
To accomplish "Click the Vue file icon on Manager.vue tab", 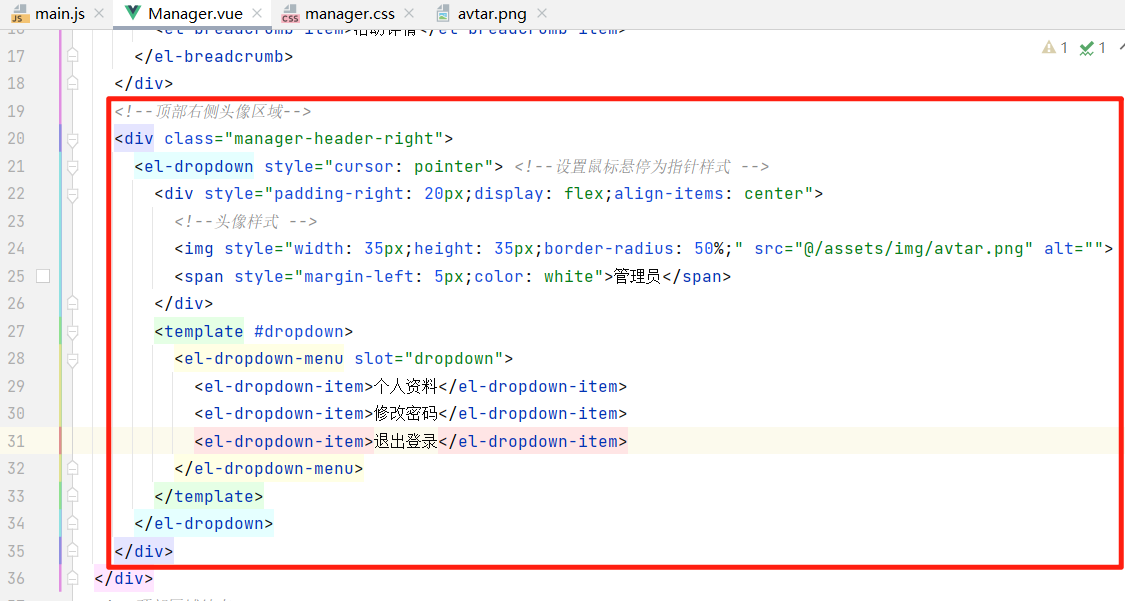I will [132, 13].
